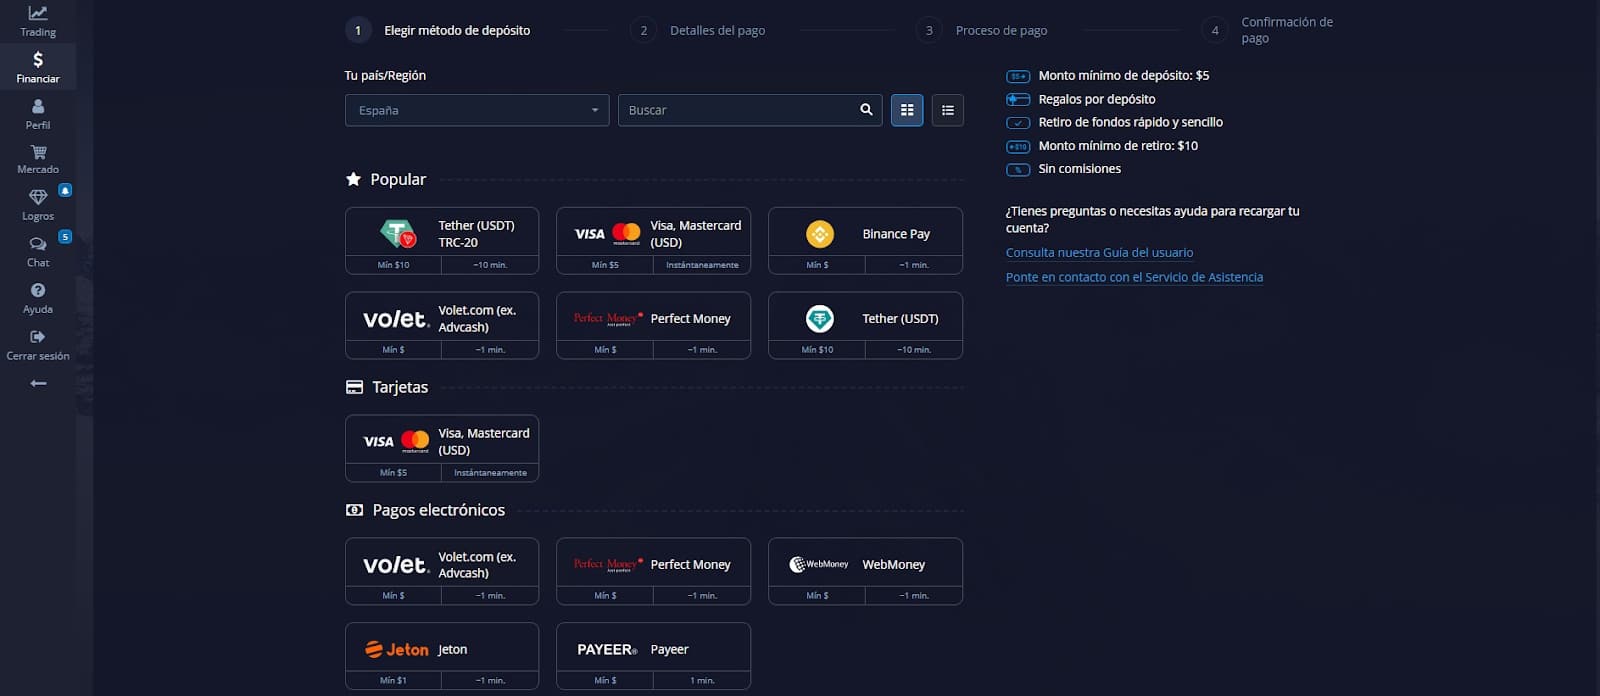This screenshot has height=696, width=1600.
Task: Open the Ayuda question mark
Action: coord(38,298)
